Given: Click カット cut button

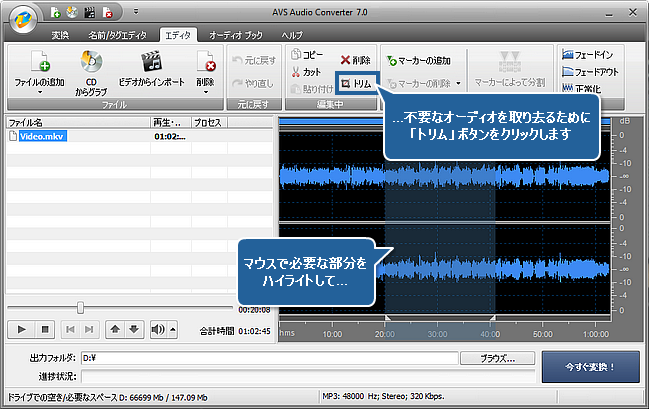Looking at the screenshot, I should point(306,72).
